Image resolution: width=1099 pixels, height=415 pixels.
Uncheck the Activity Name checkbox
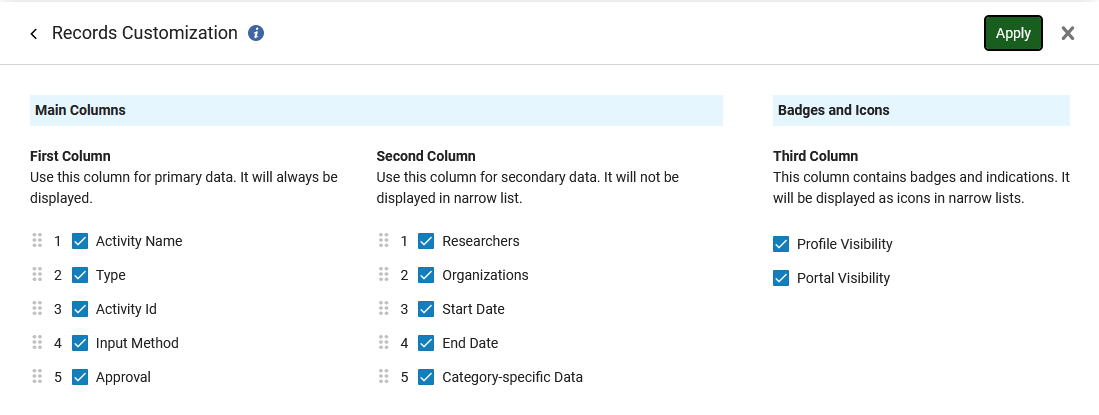[80, 241]
